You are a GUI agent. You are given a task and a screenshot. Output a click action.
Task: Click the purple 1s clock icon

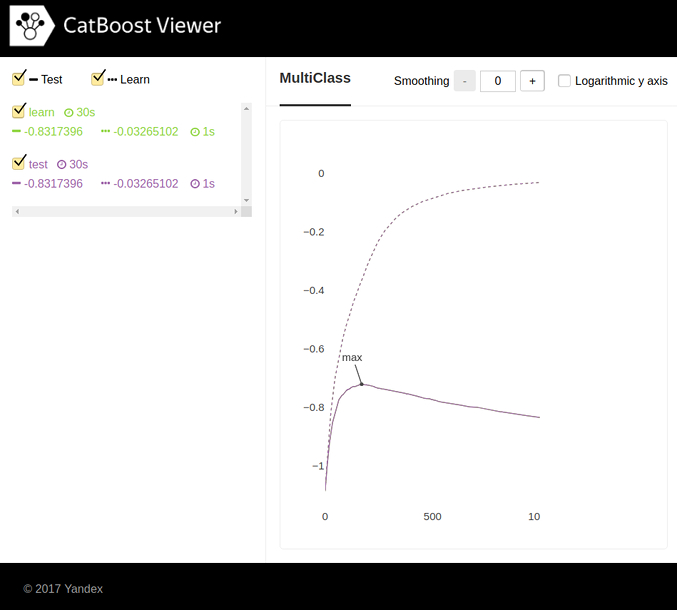pyautogui.click(x=195, y=184)
